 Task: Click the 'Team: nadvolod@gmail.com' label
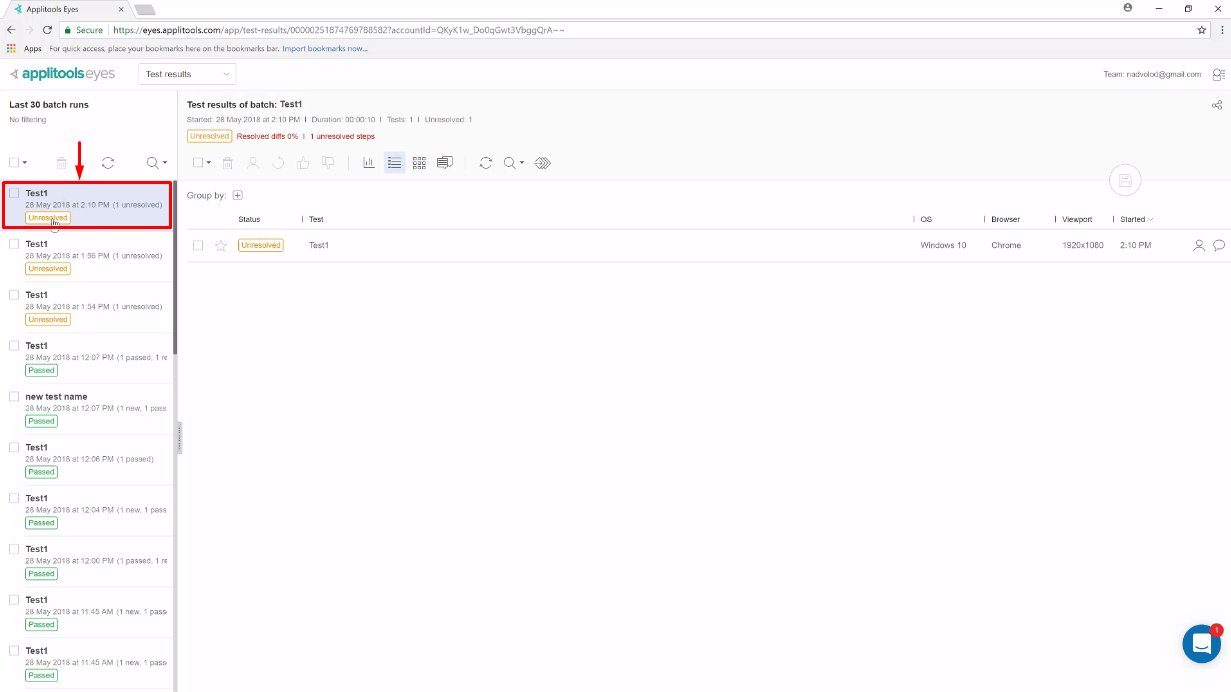pos(1152,74)
